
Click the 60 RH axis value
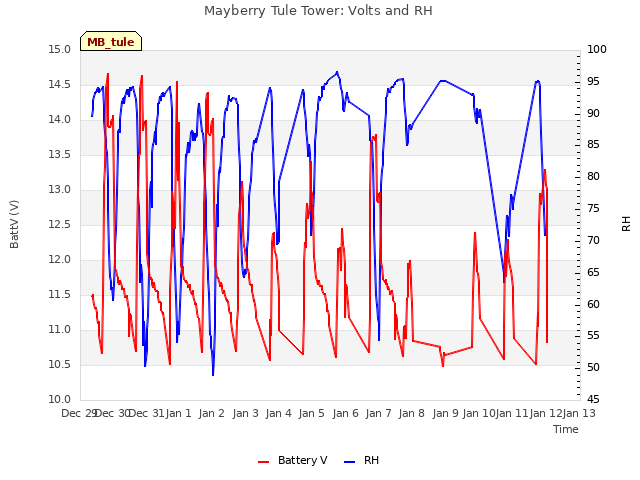[593, 304]
